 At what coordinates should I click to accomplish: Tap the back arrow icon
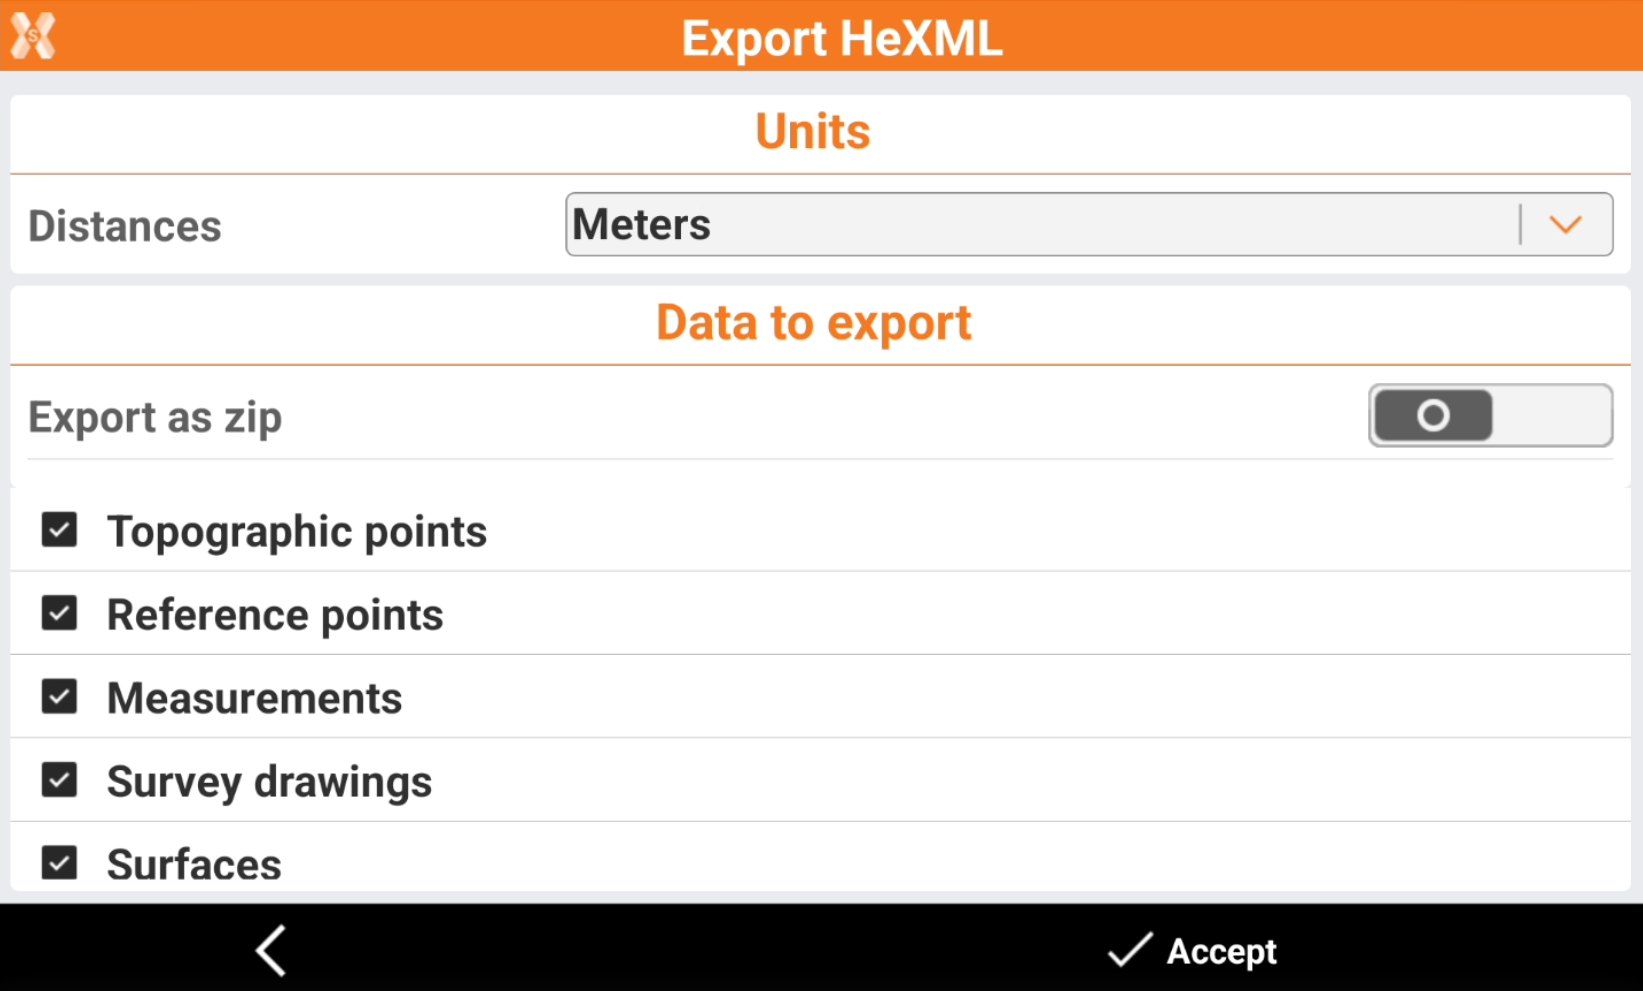click(x=271, y=950)
